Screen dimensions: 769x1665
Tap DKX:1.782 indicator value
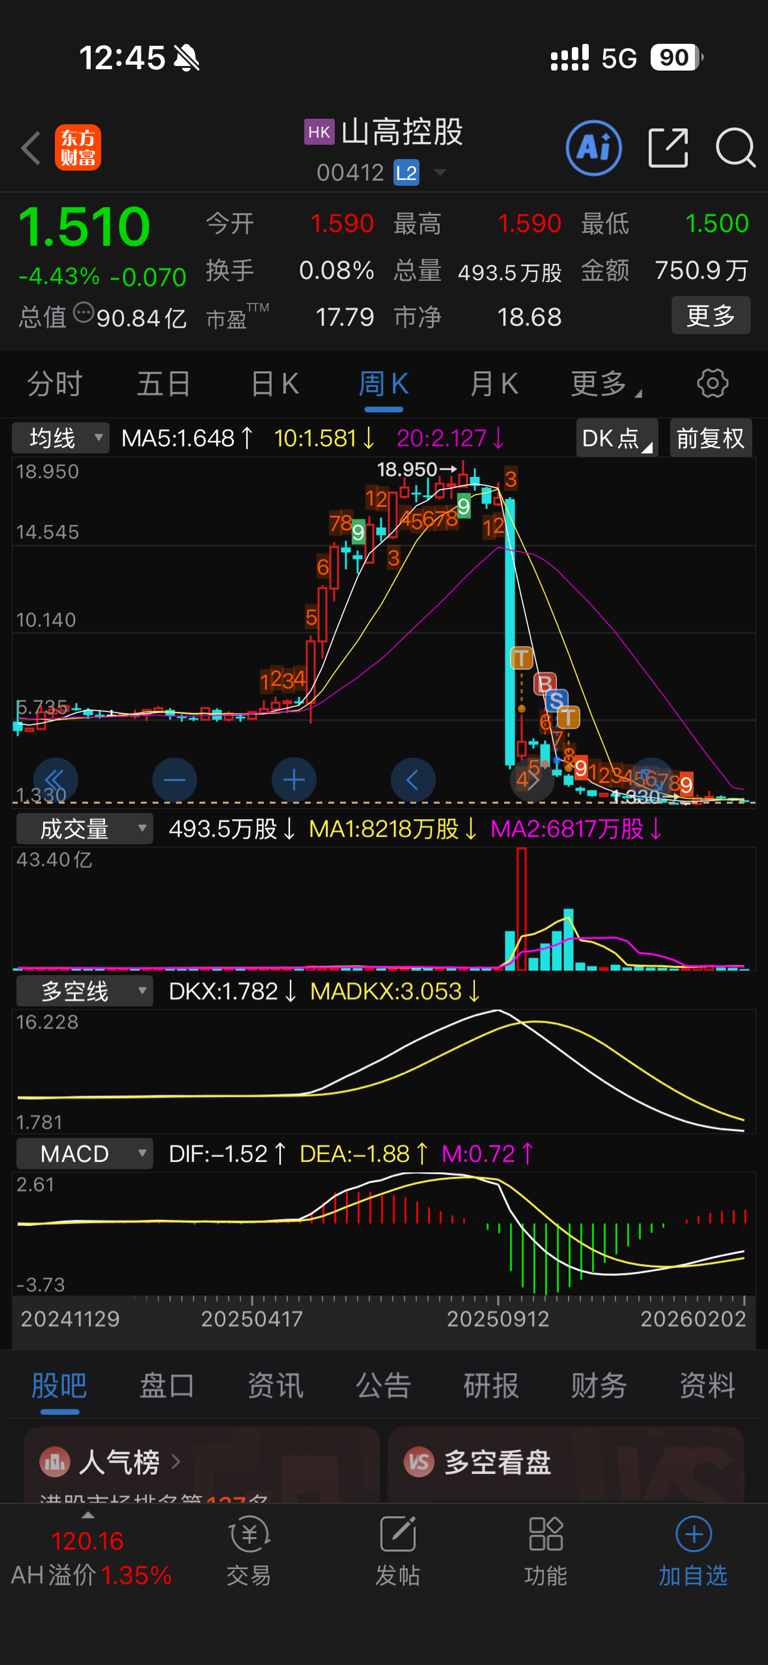(233, 991)
